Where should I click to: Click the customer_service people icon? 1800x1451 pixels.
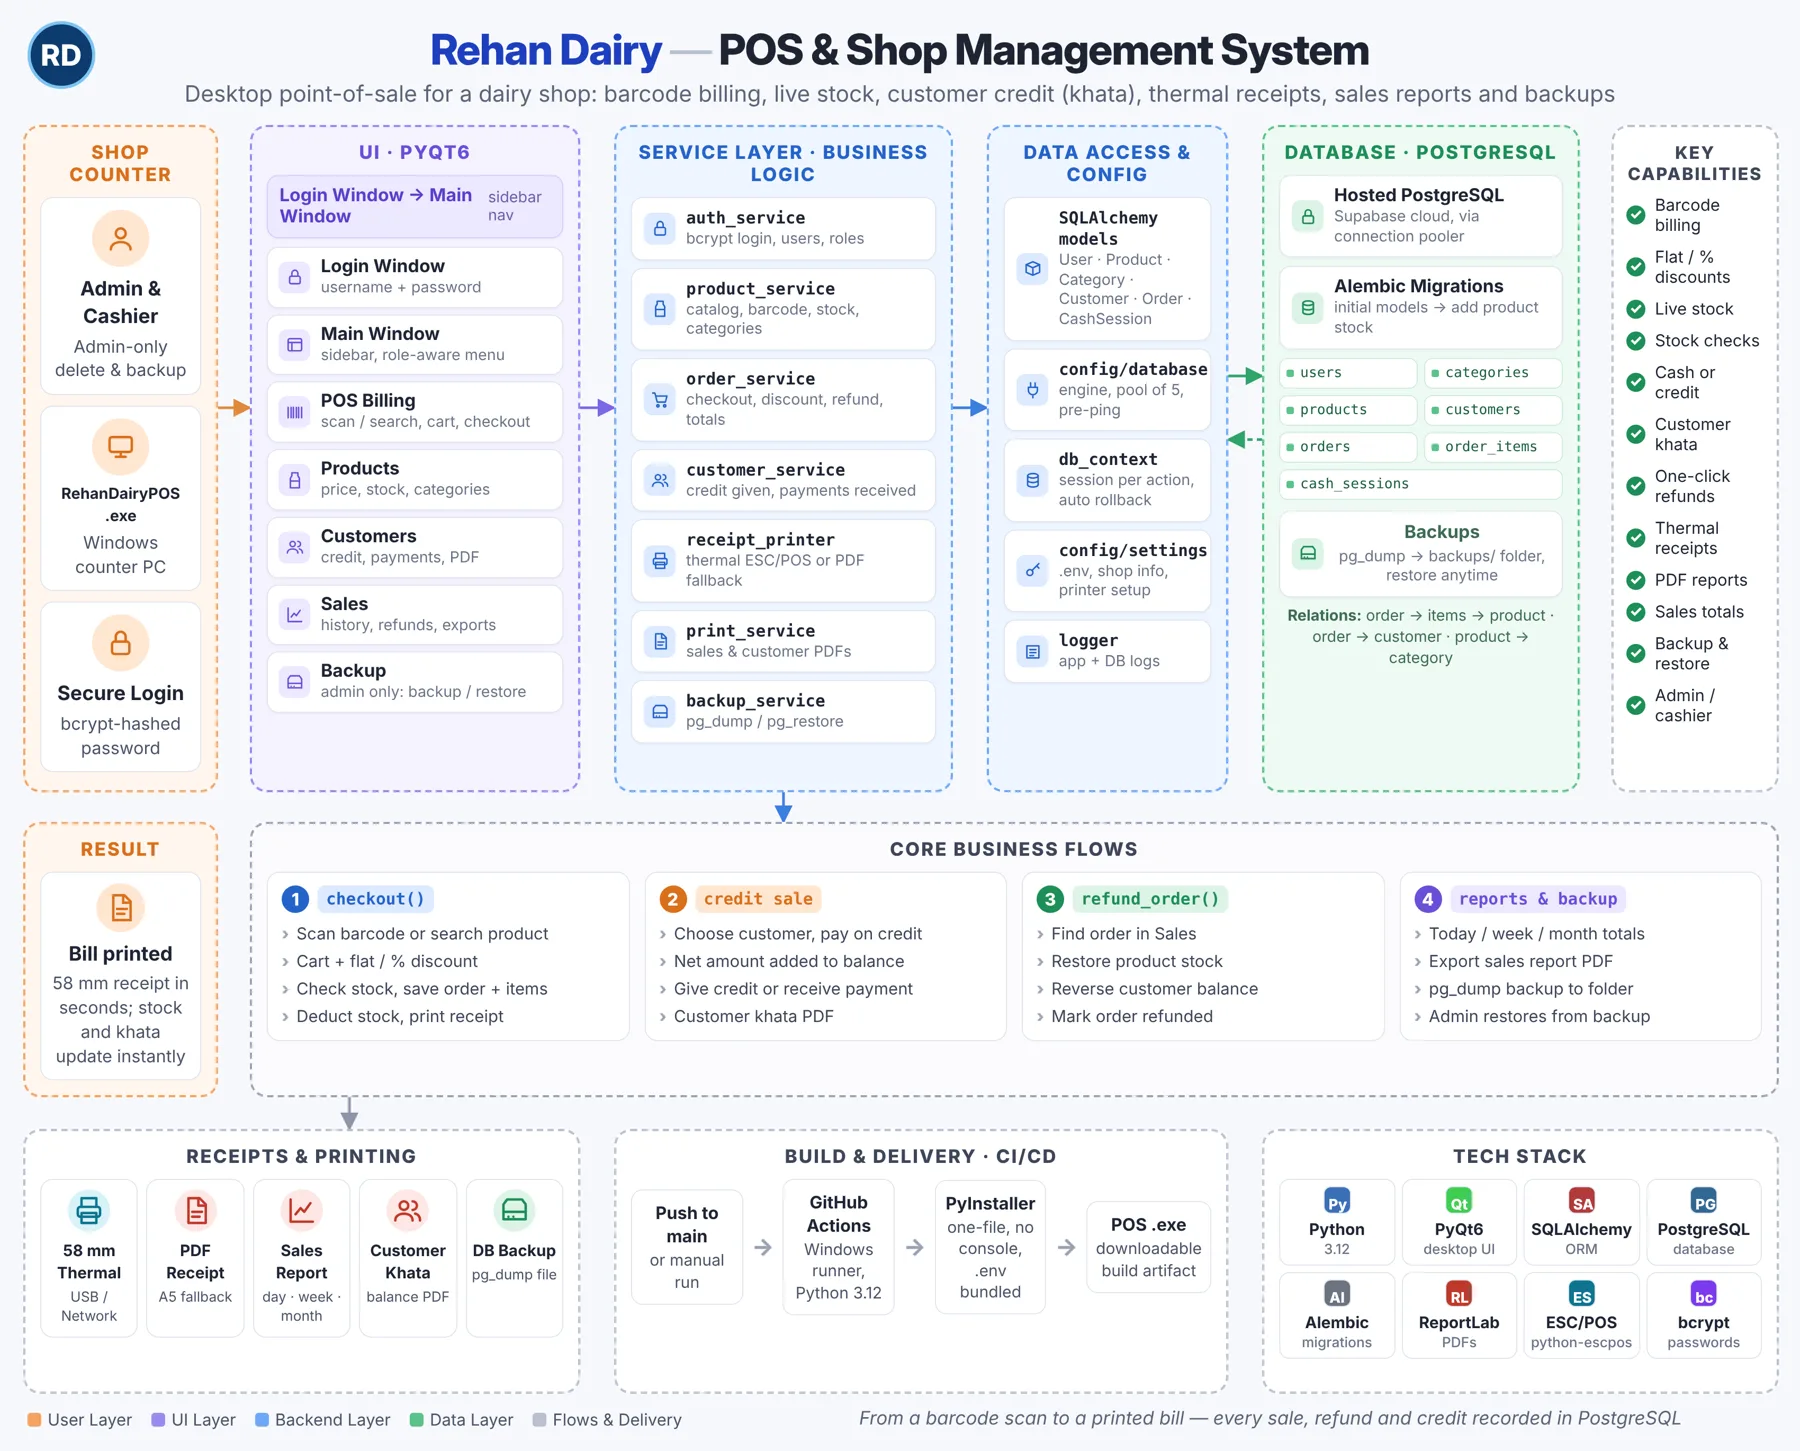point(660,480)
